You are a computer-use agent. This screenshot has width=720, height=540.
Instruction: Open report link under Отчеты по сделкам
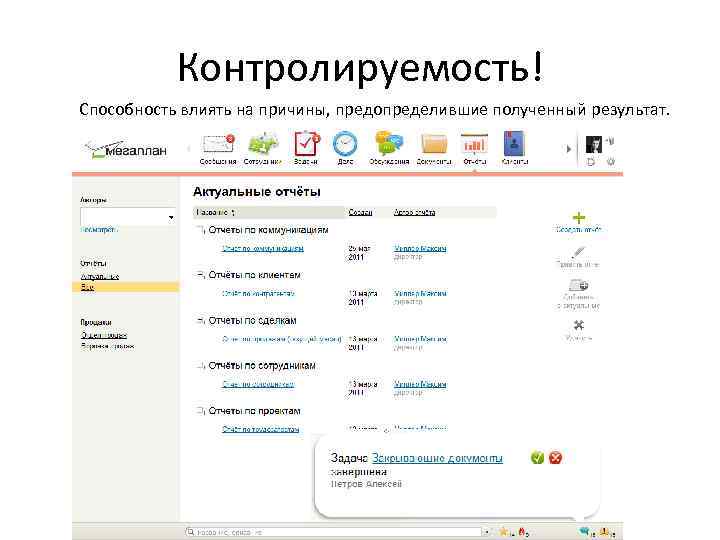tap(282, 339)
